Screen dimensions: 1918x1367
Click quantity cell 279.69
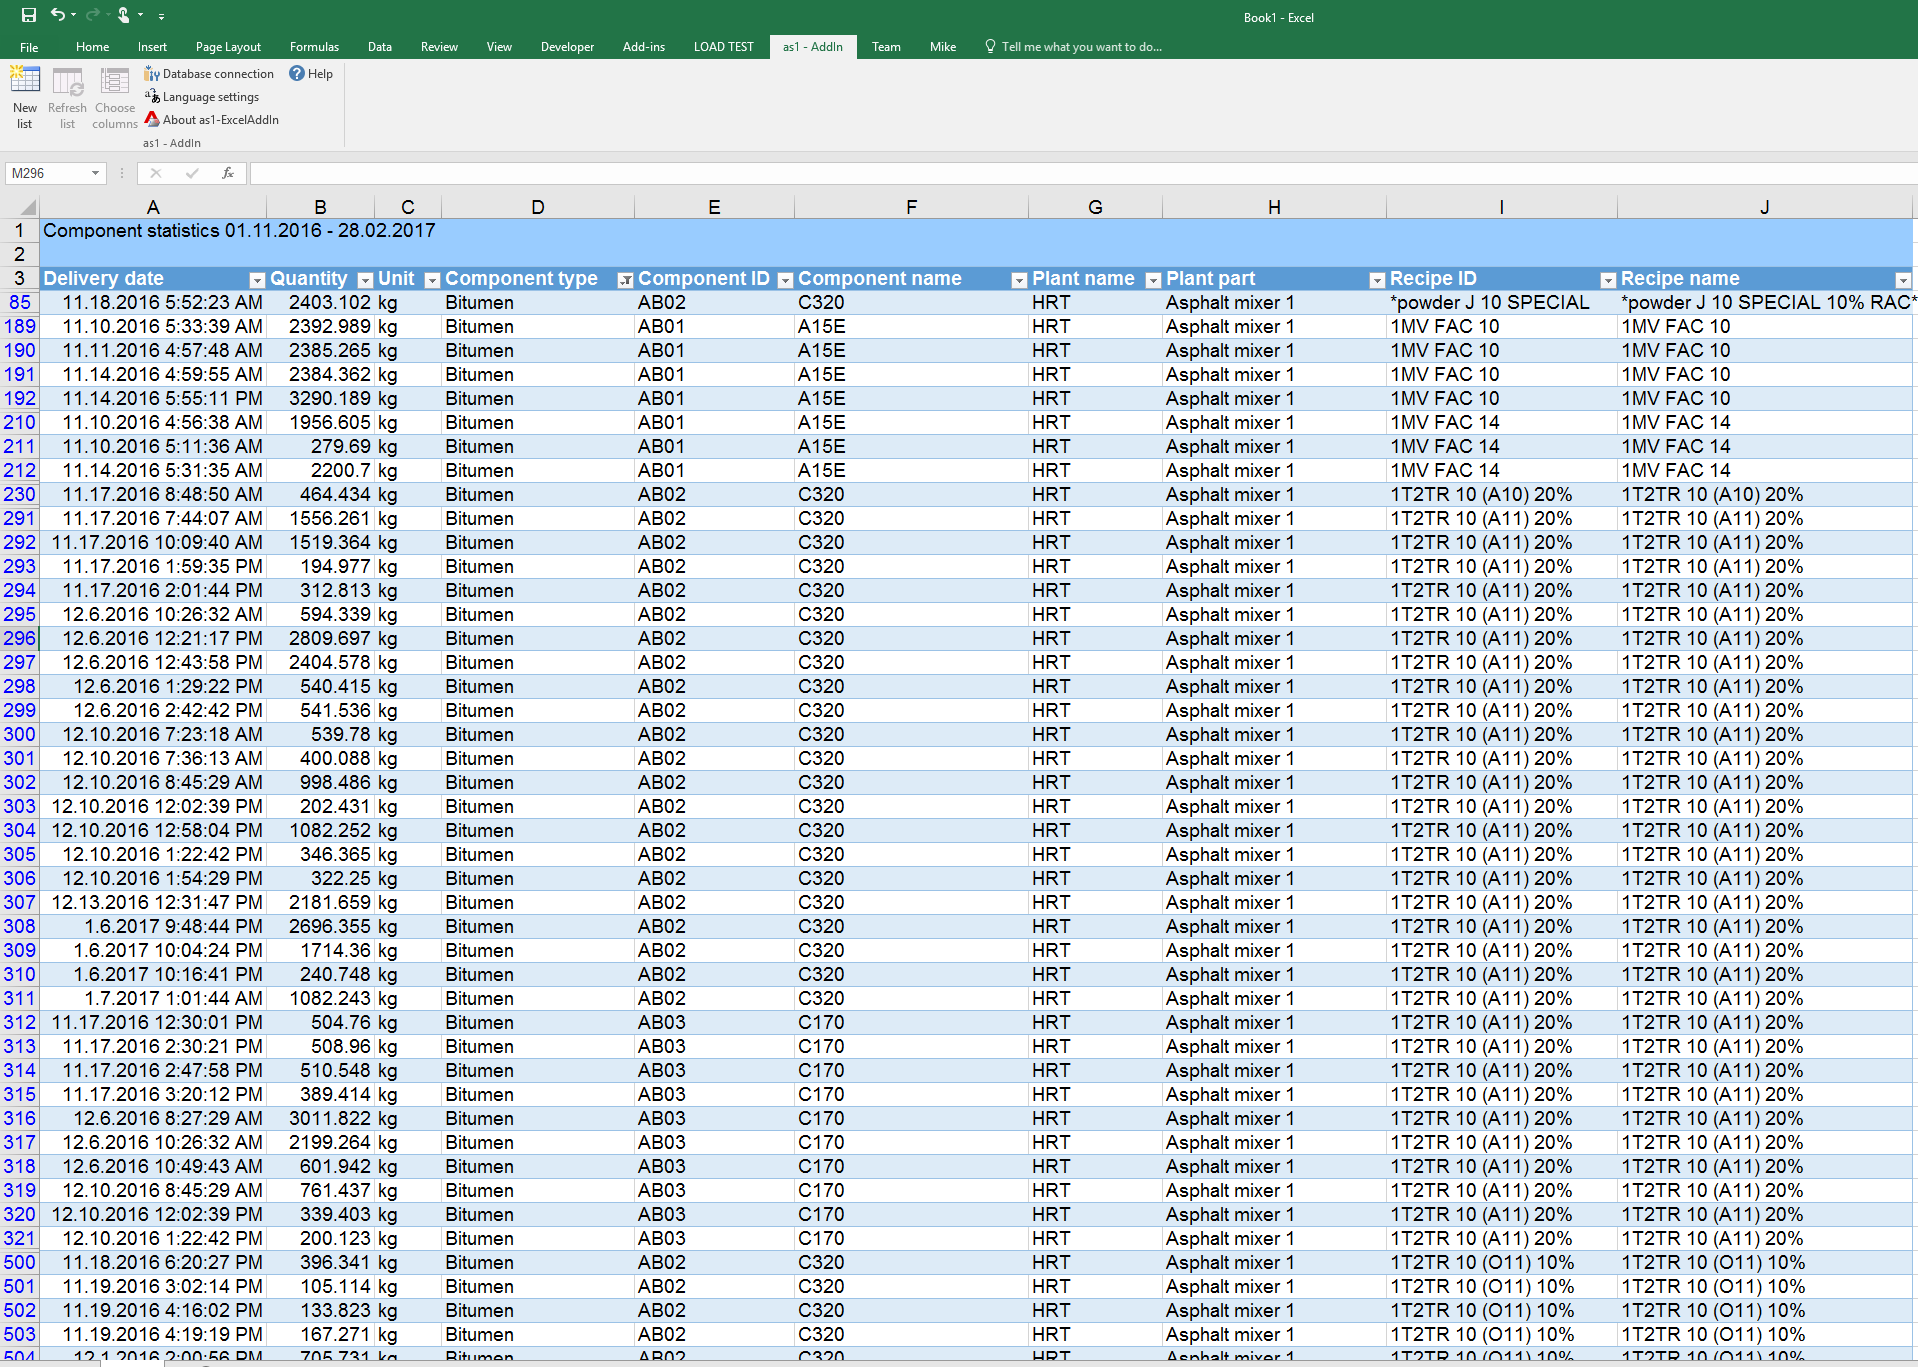[x=320, y=446]
